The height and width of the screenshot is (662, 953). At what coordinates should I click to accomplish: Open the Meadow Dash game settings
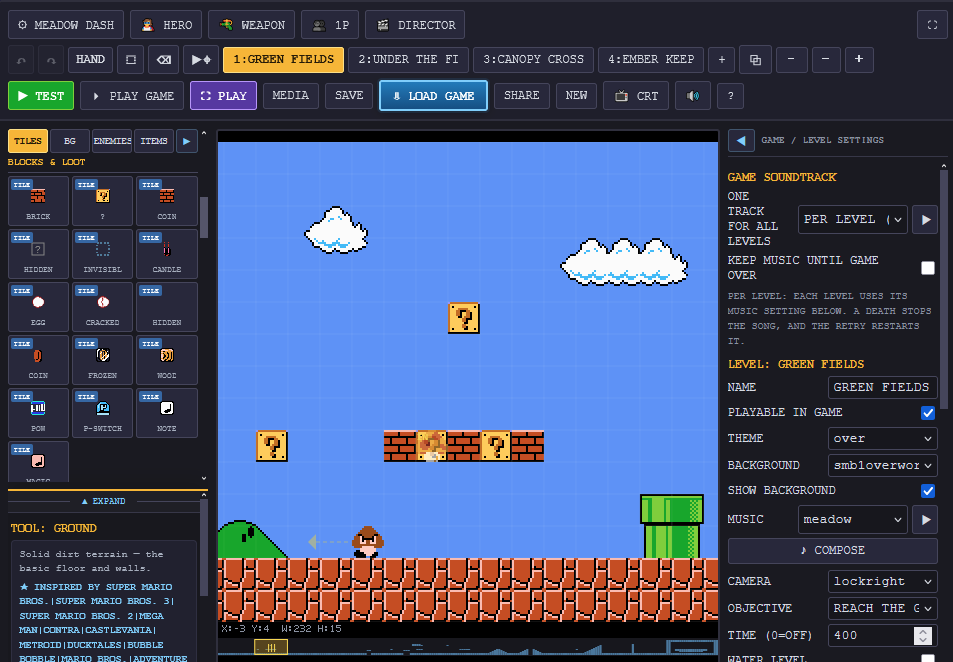click(66, 25)
